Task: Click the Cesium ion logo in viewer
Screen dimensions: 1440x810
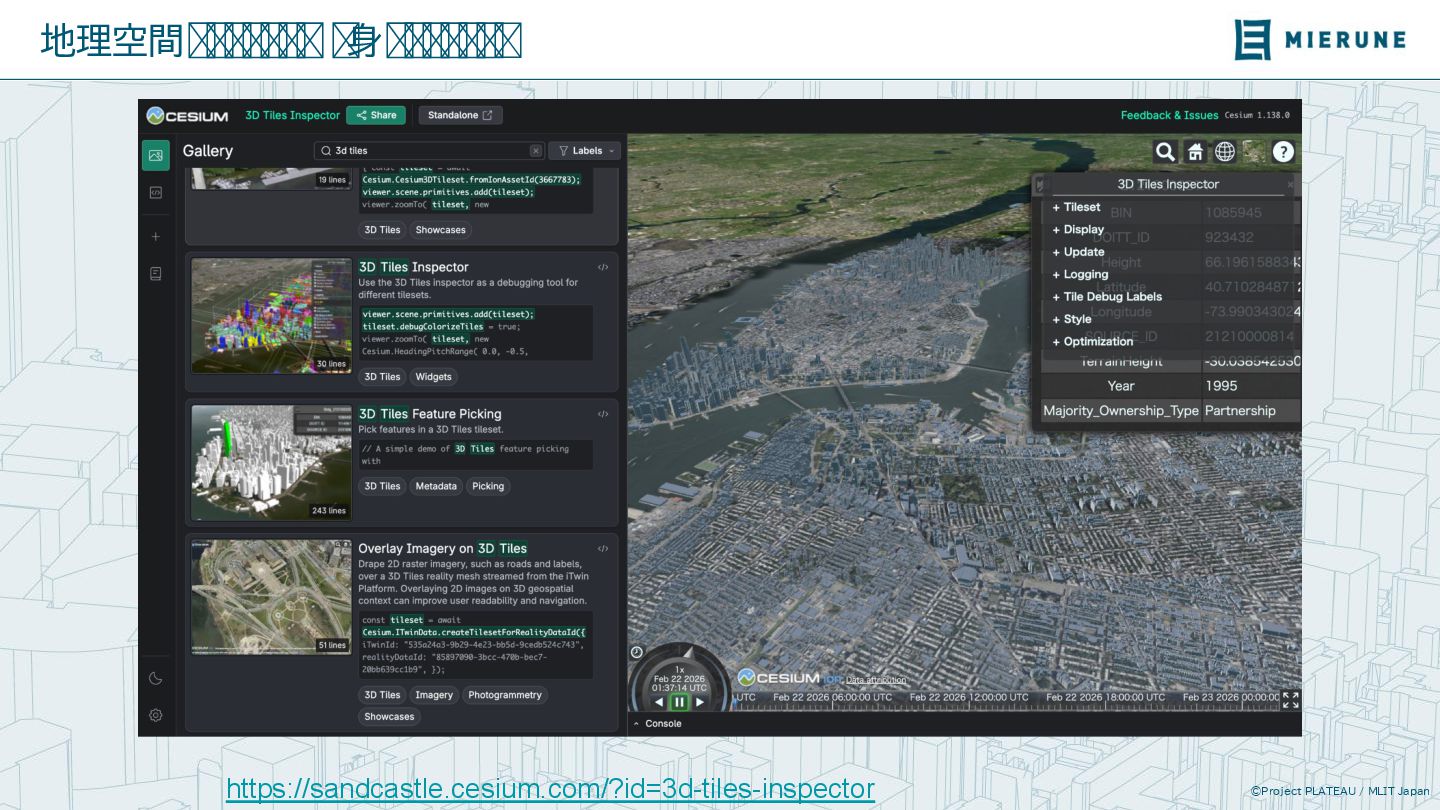Action: point(790,678)
